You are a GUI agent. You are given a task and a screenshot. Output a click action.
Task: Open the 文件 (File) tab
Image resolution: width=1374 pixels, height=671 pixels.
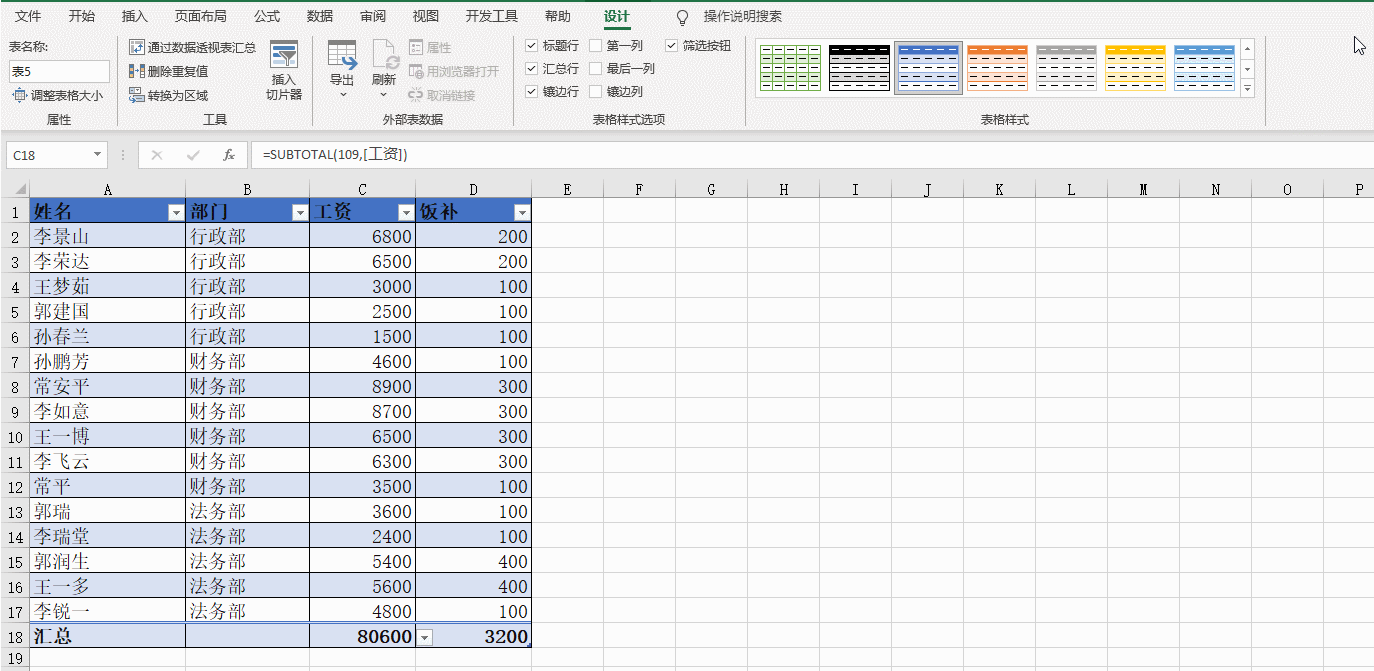click(28, 17)
